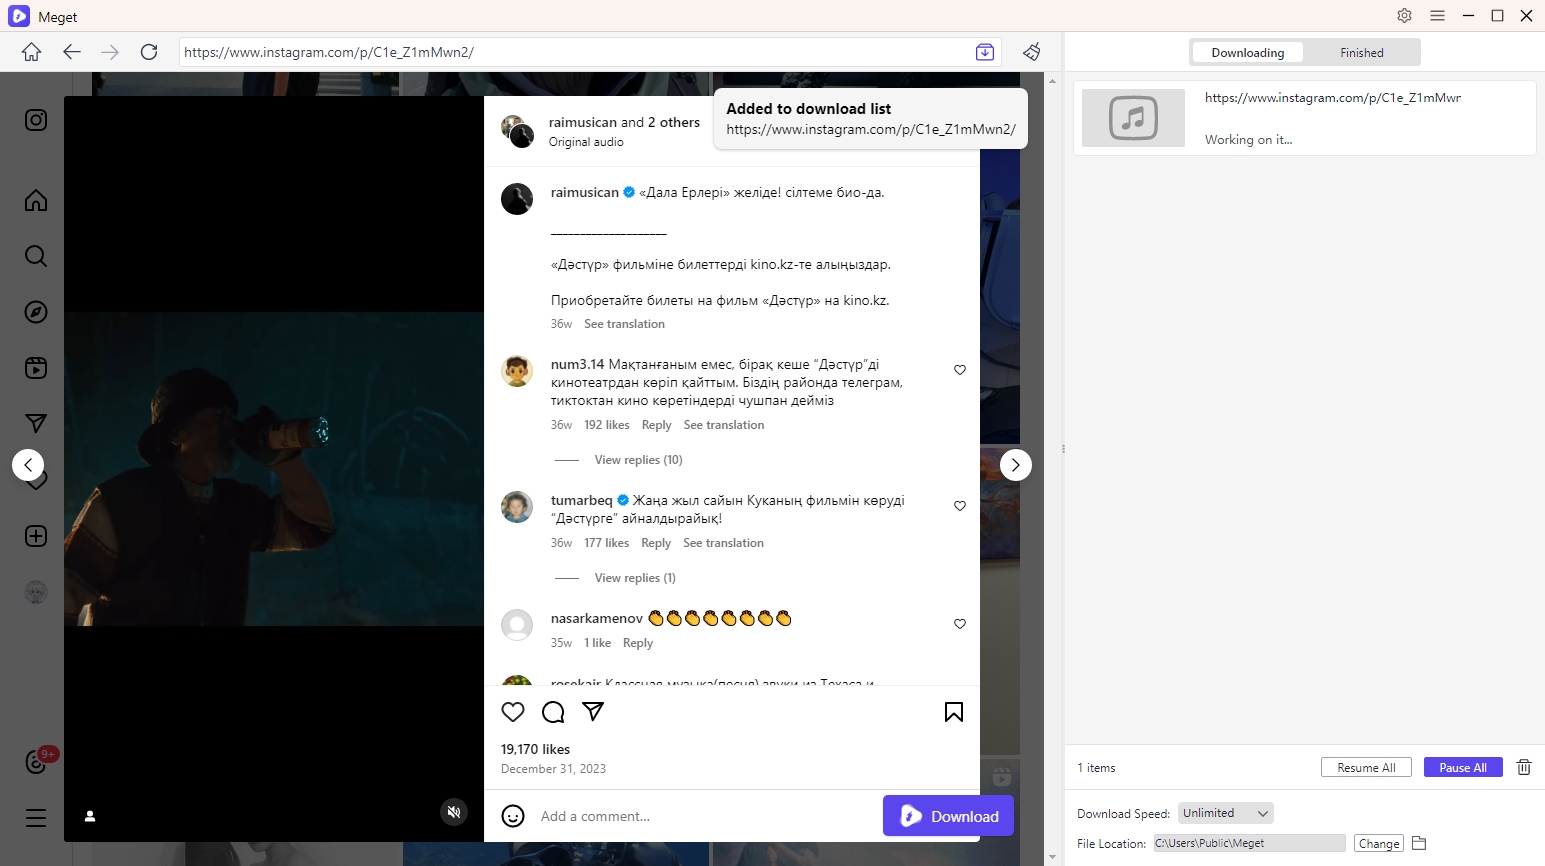Click the download icon in address bar

click(x=985, y=52)
